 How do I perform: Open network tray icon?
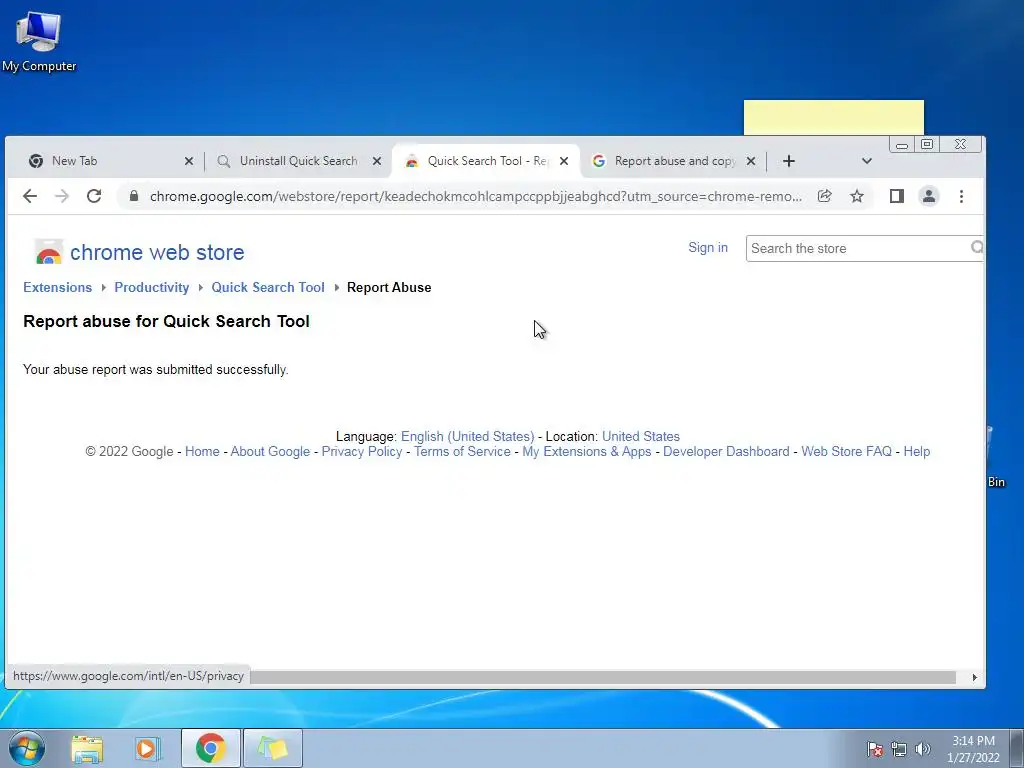(899, 749)
